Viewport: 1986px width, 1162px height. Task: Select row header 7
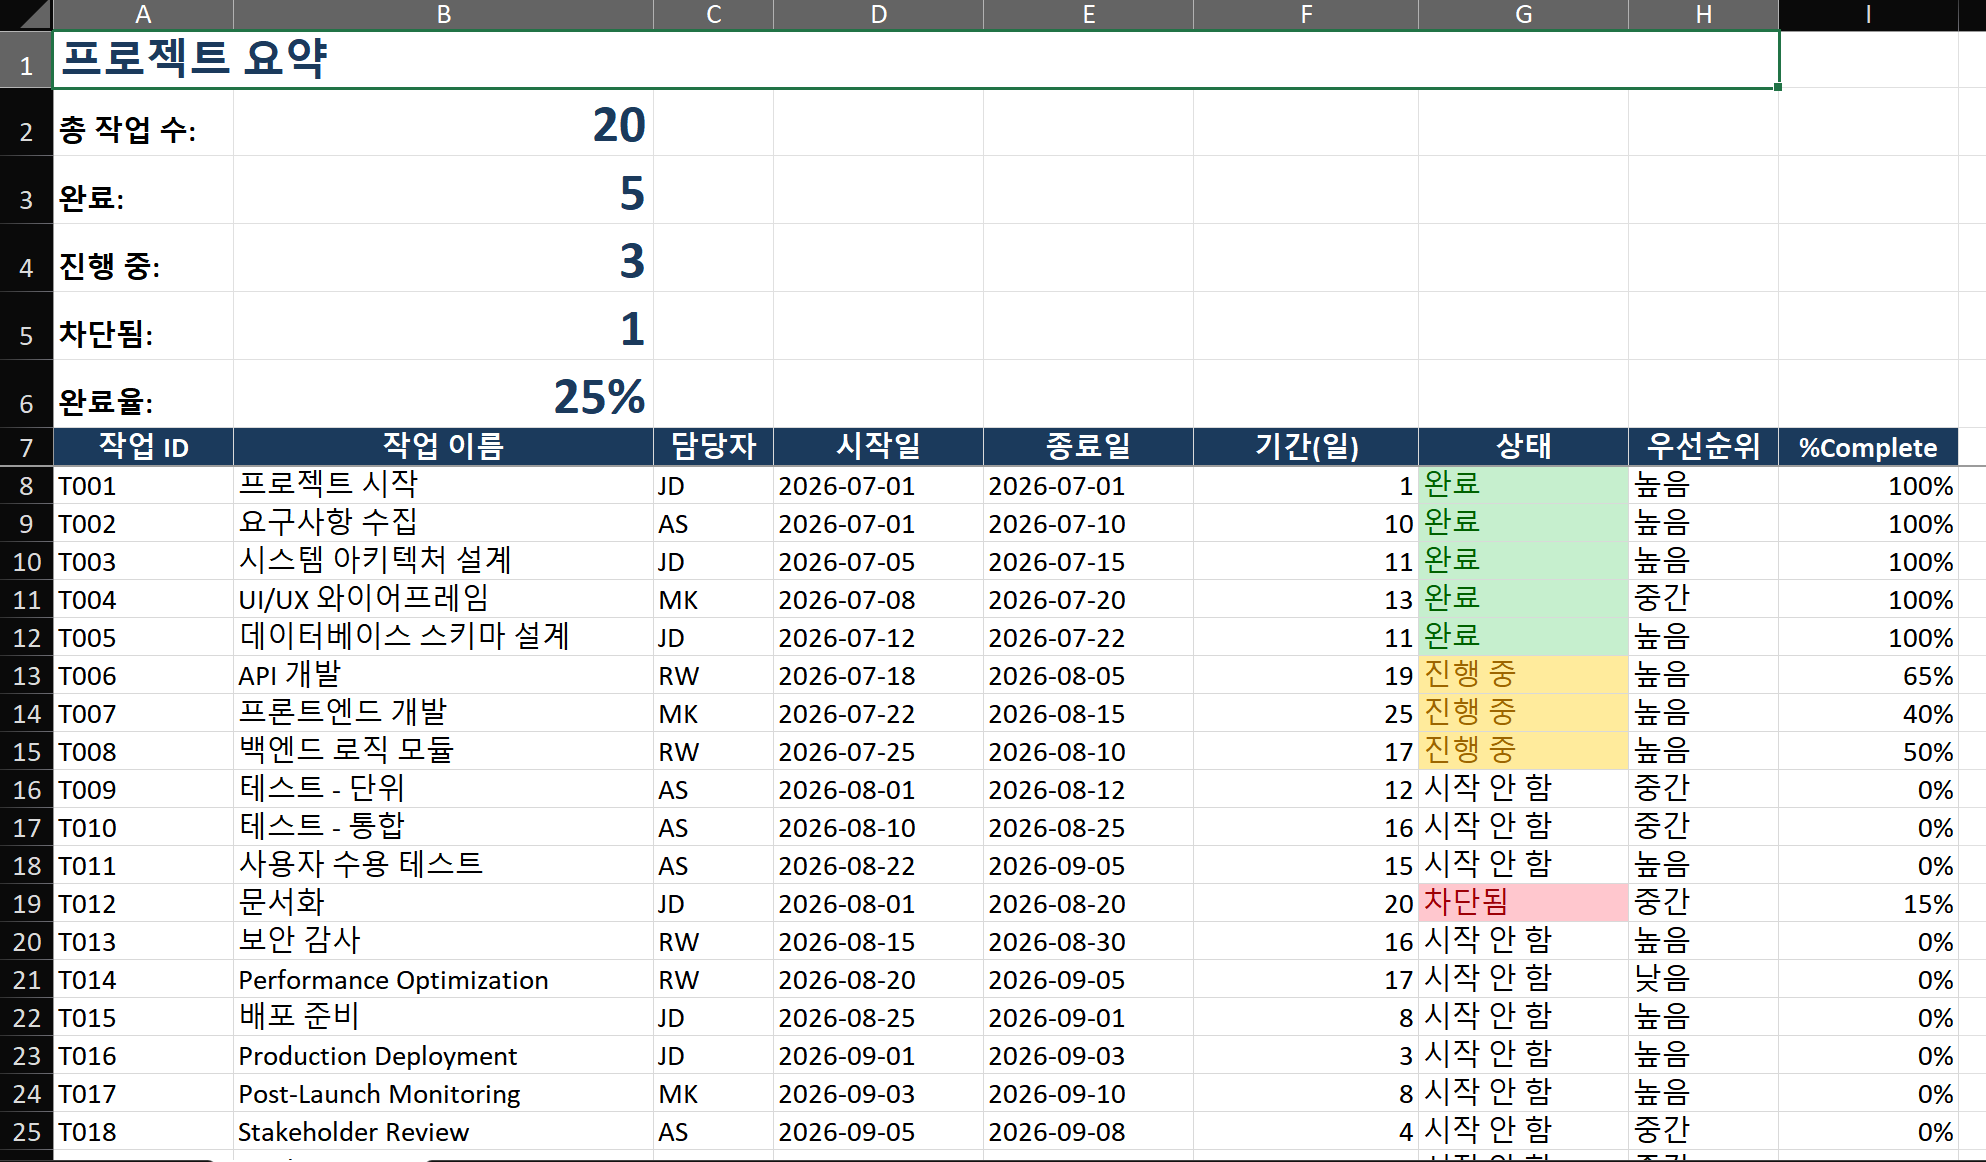[x=26, y=447]
